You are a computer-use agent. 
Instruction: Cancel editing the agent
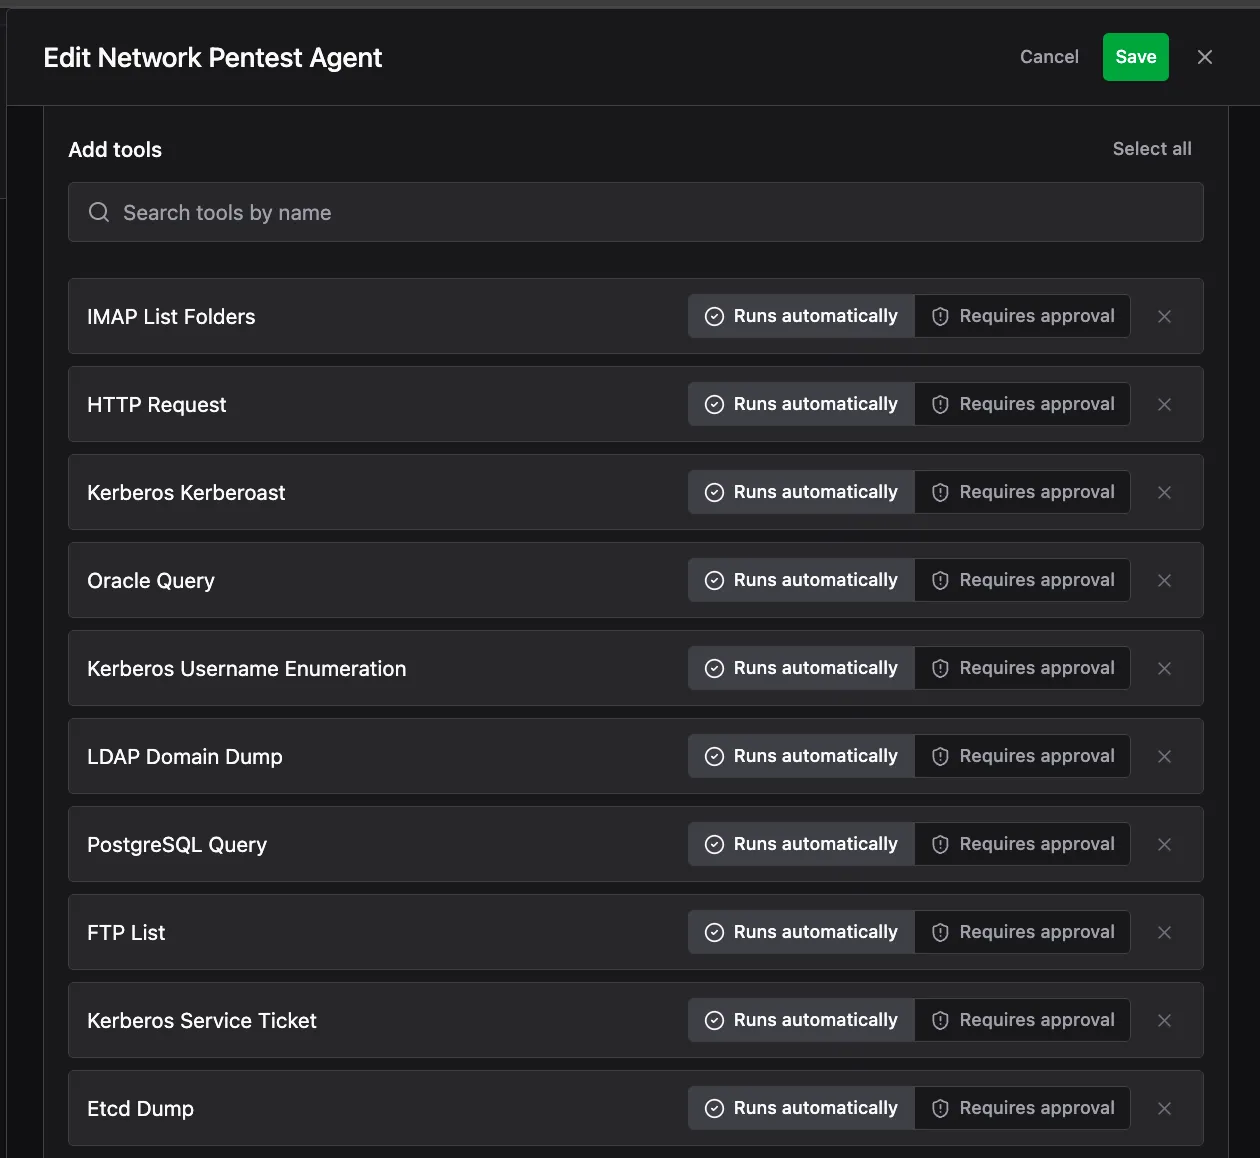(1049, 57)
